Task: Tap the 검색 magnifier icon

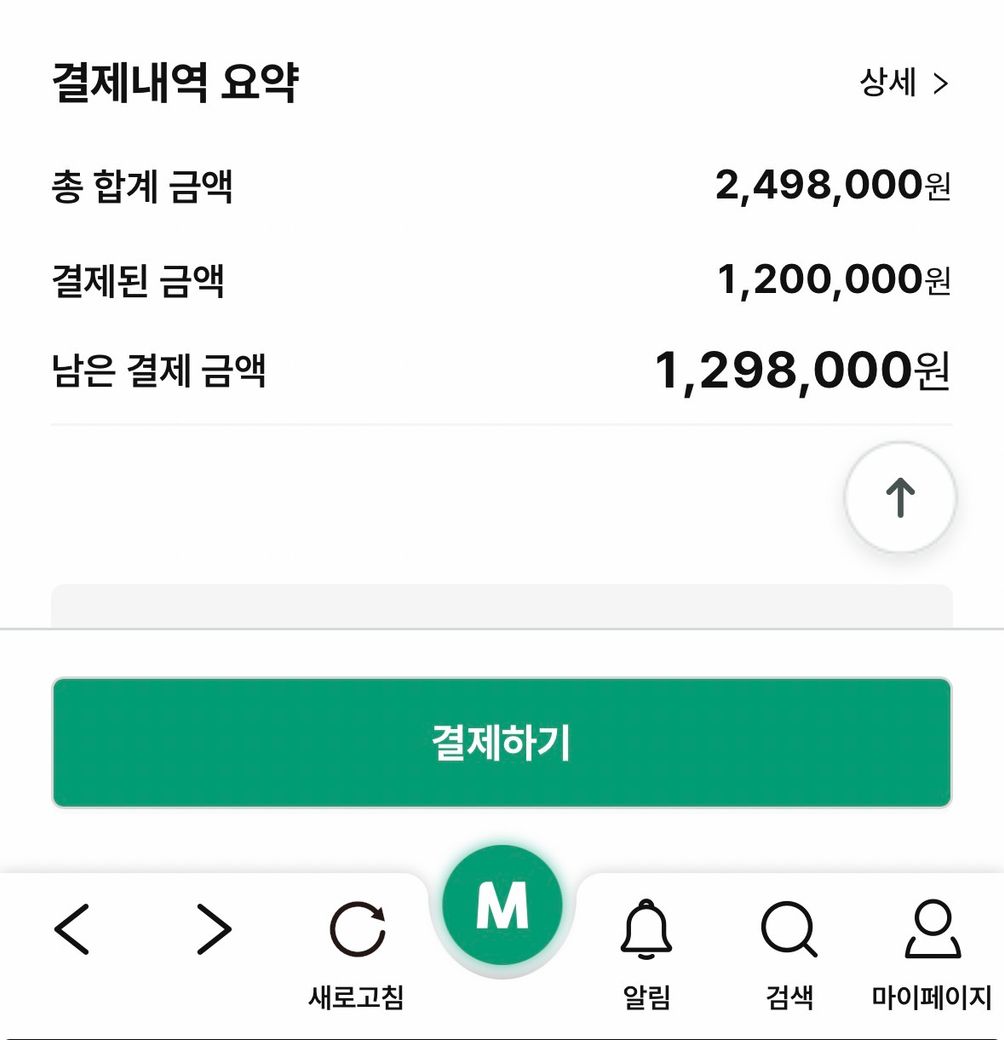Action: 789,930
